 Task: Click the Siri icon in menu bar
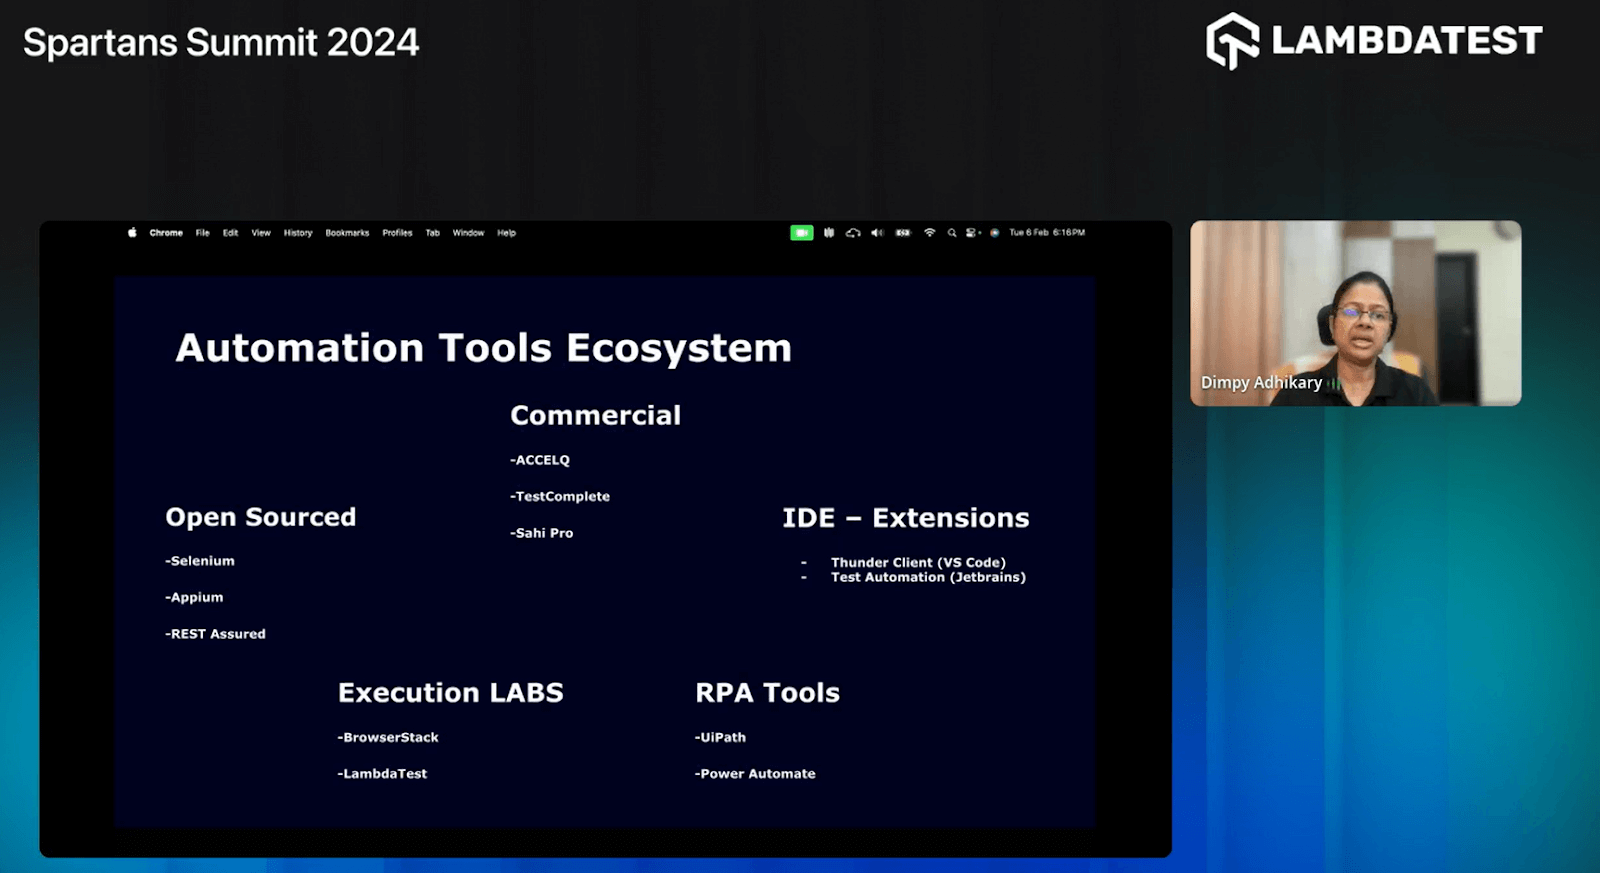click(994, 233)
